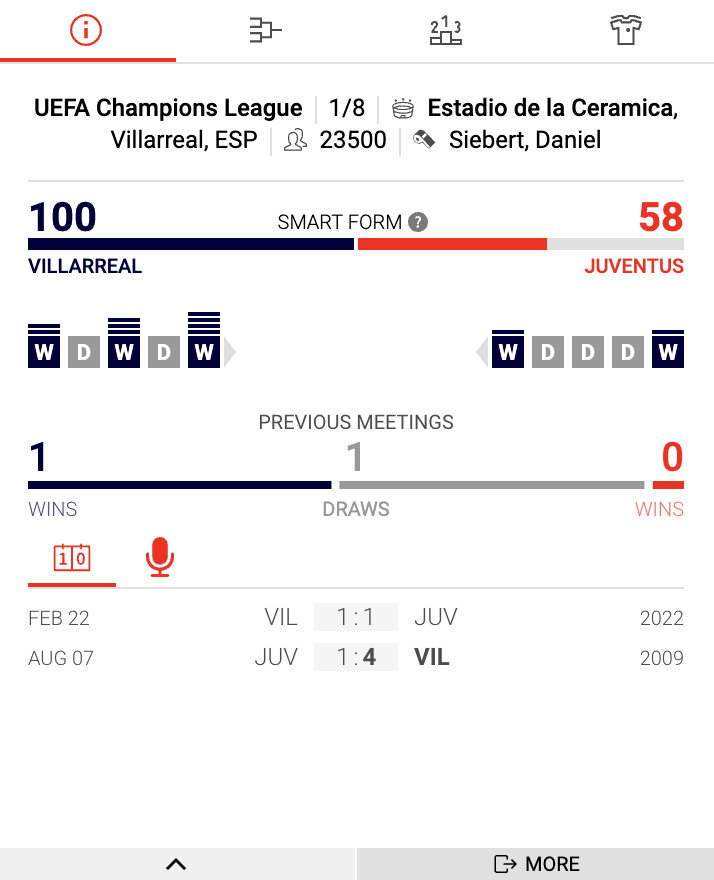This screenshot has height=880, width=714.
Task: Click the Villarreal team name
Action: coord(85,267)
